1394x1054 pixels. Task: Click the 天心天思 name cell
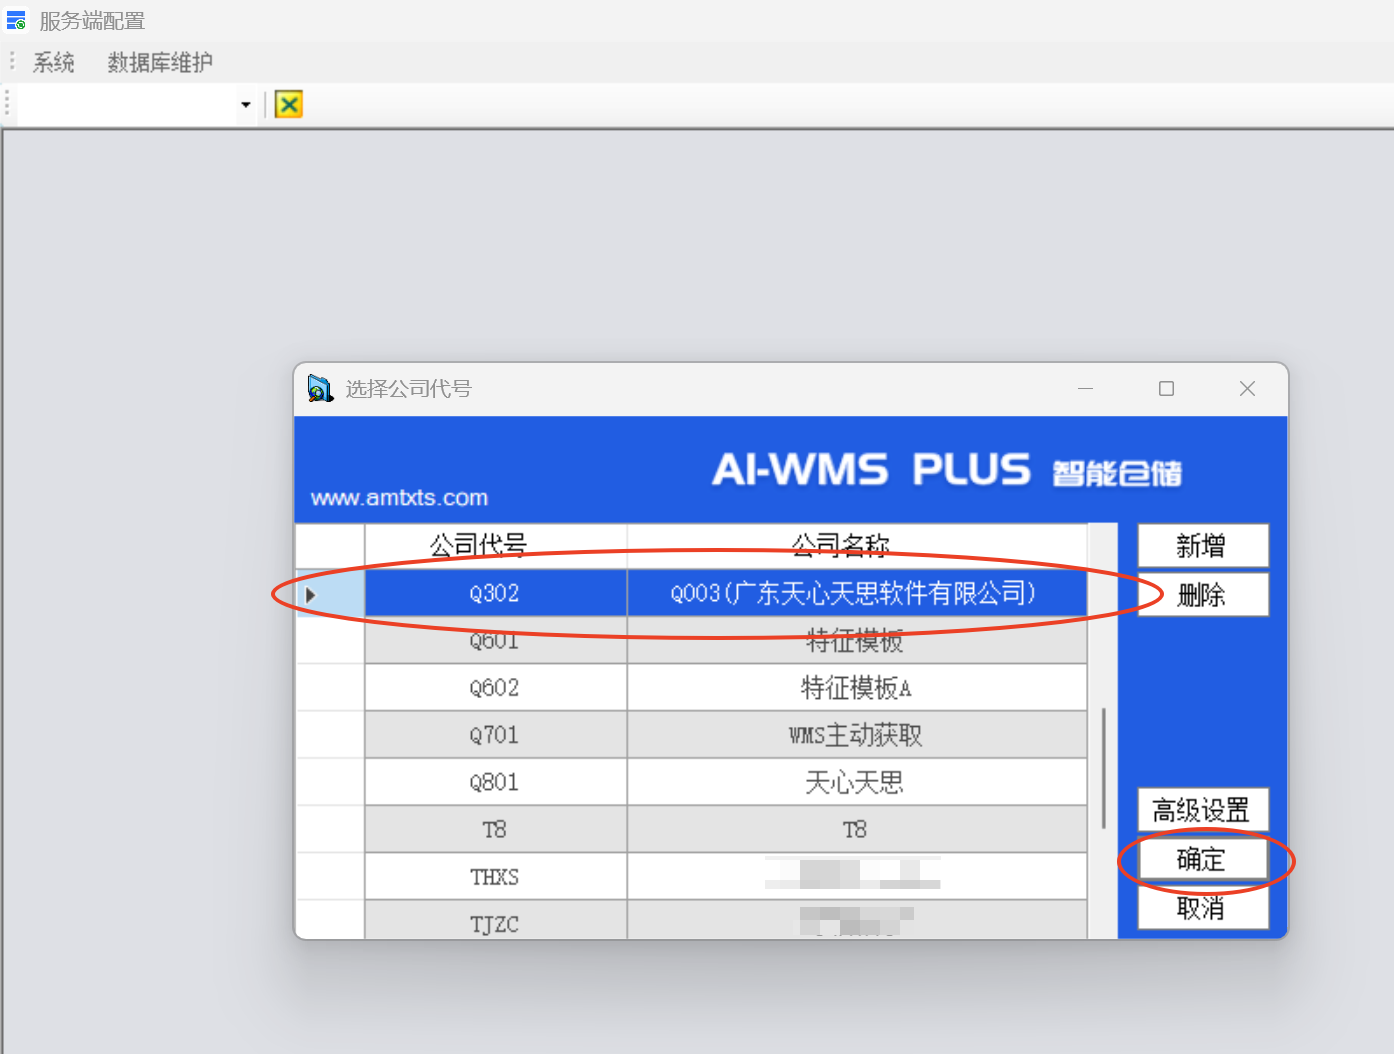coord(856,782)
